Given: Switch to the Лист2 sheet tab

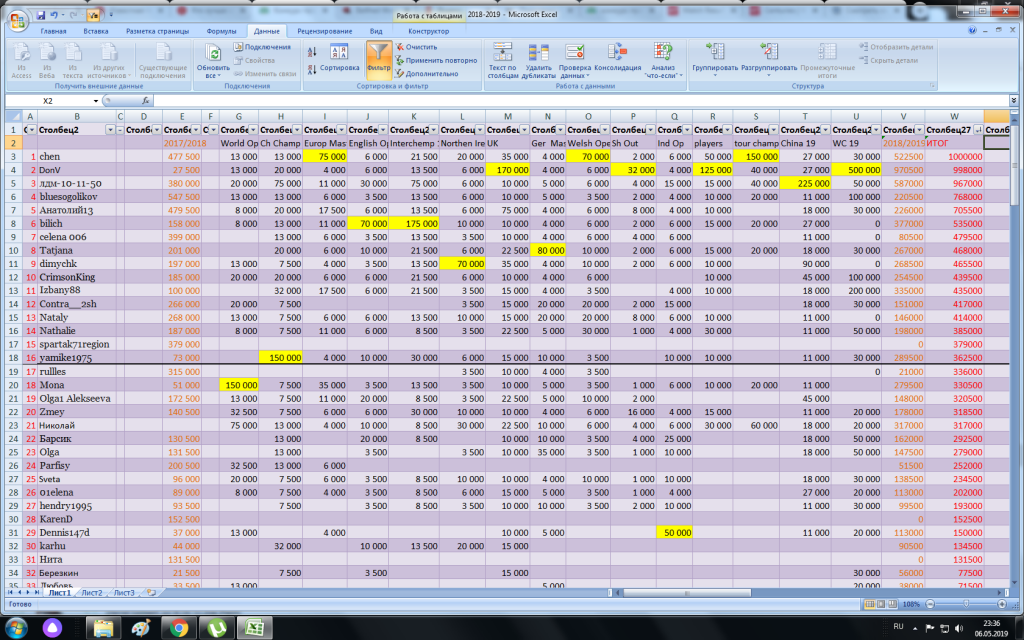Looking at the screenshot, I should point(91,593).
